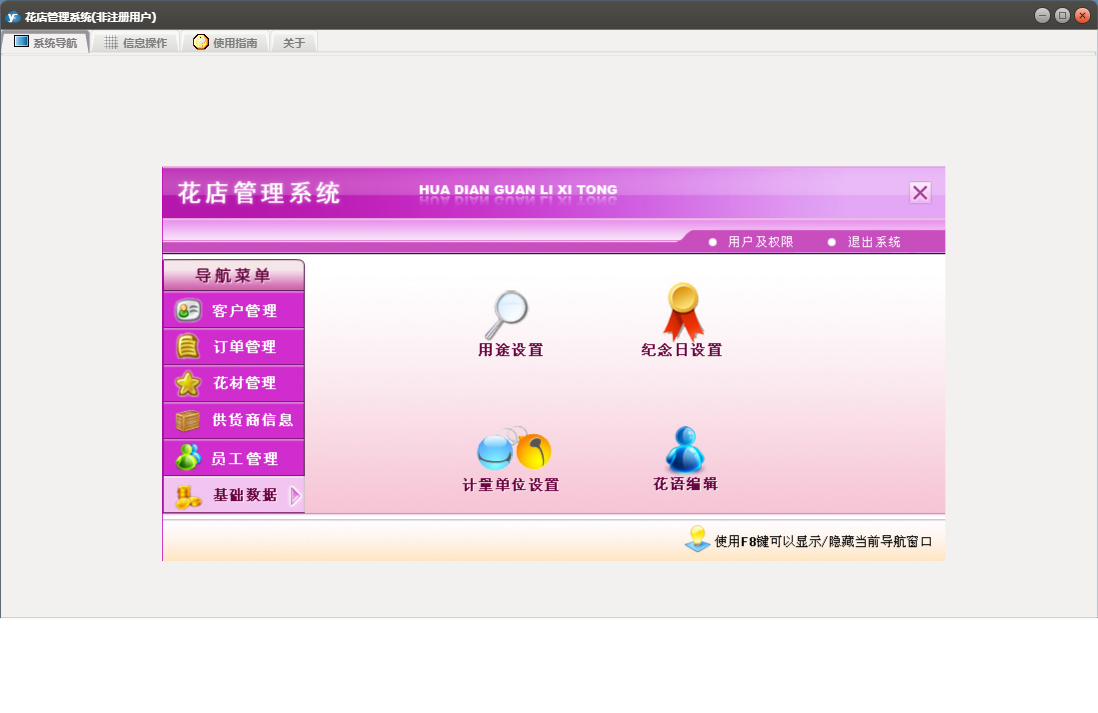1098x713 pixels.
Task: Switch to 系统导航 tab
Action: coord(46,42)
